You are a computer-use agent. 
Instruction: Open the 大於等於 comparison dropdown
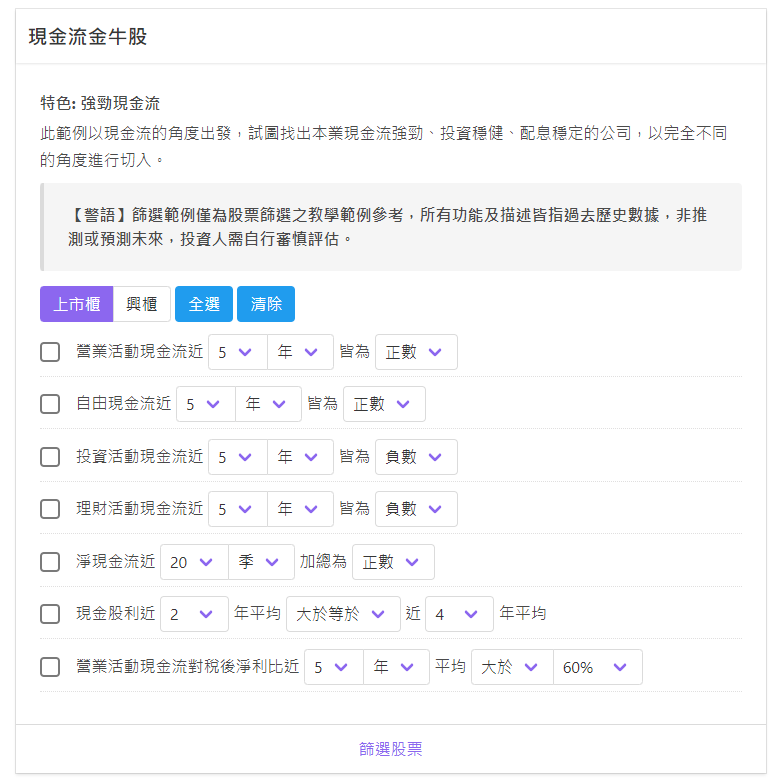click(343, 614)
